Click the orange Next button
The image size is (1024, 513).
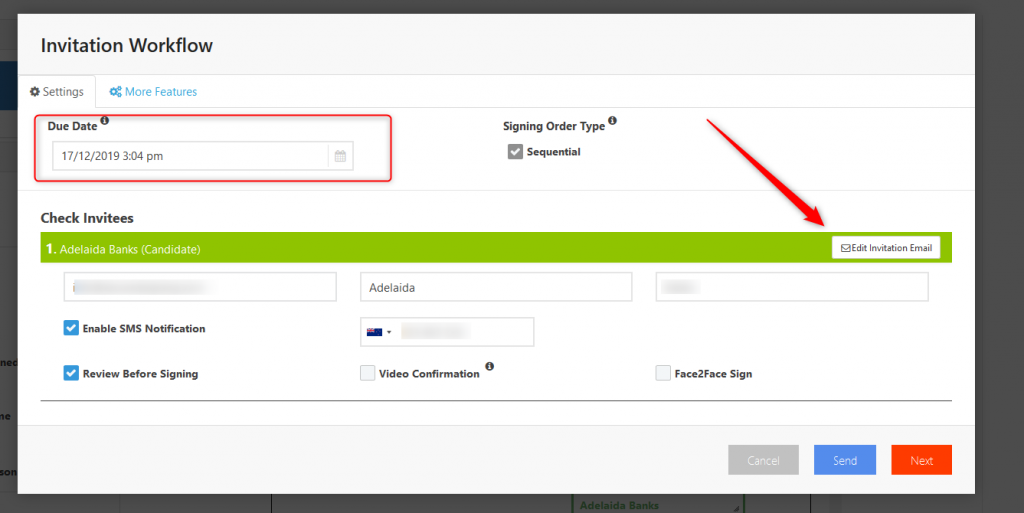coord(921,460)
